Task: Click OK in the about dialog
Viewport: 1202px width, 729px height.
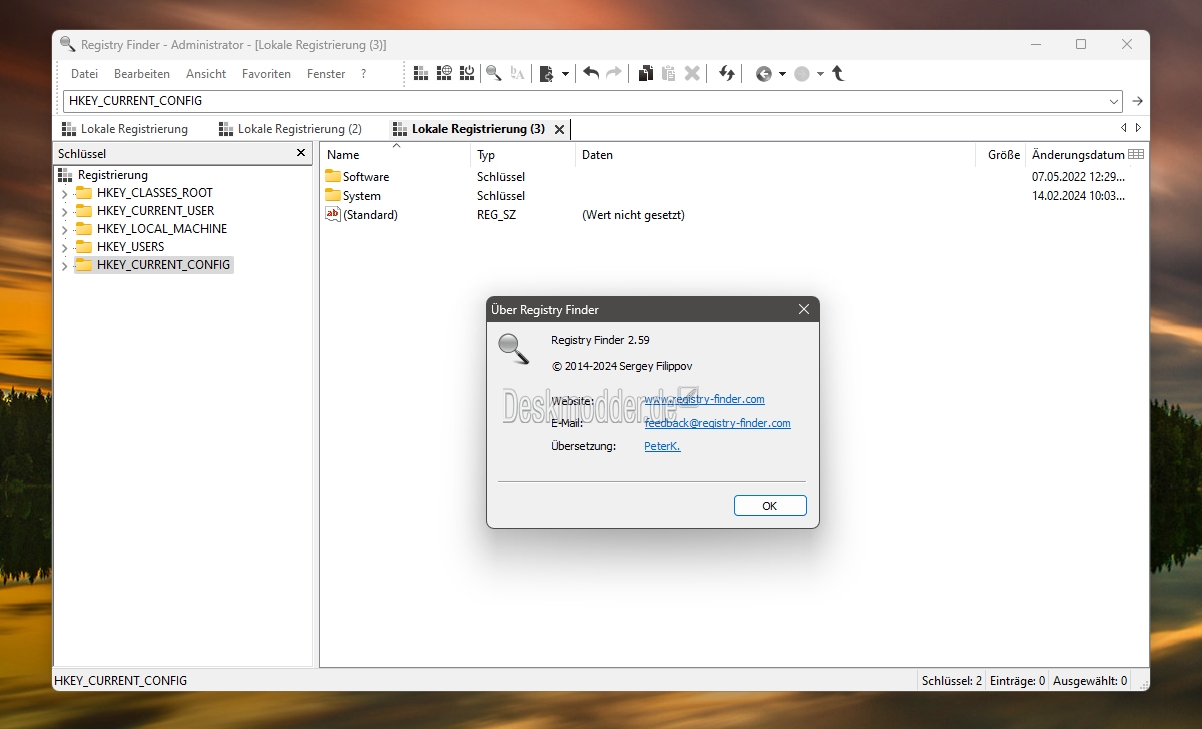Action: pos(770,506)
